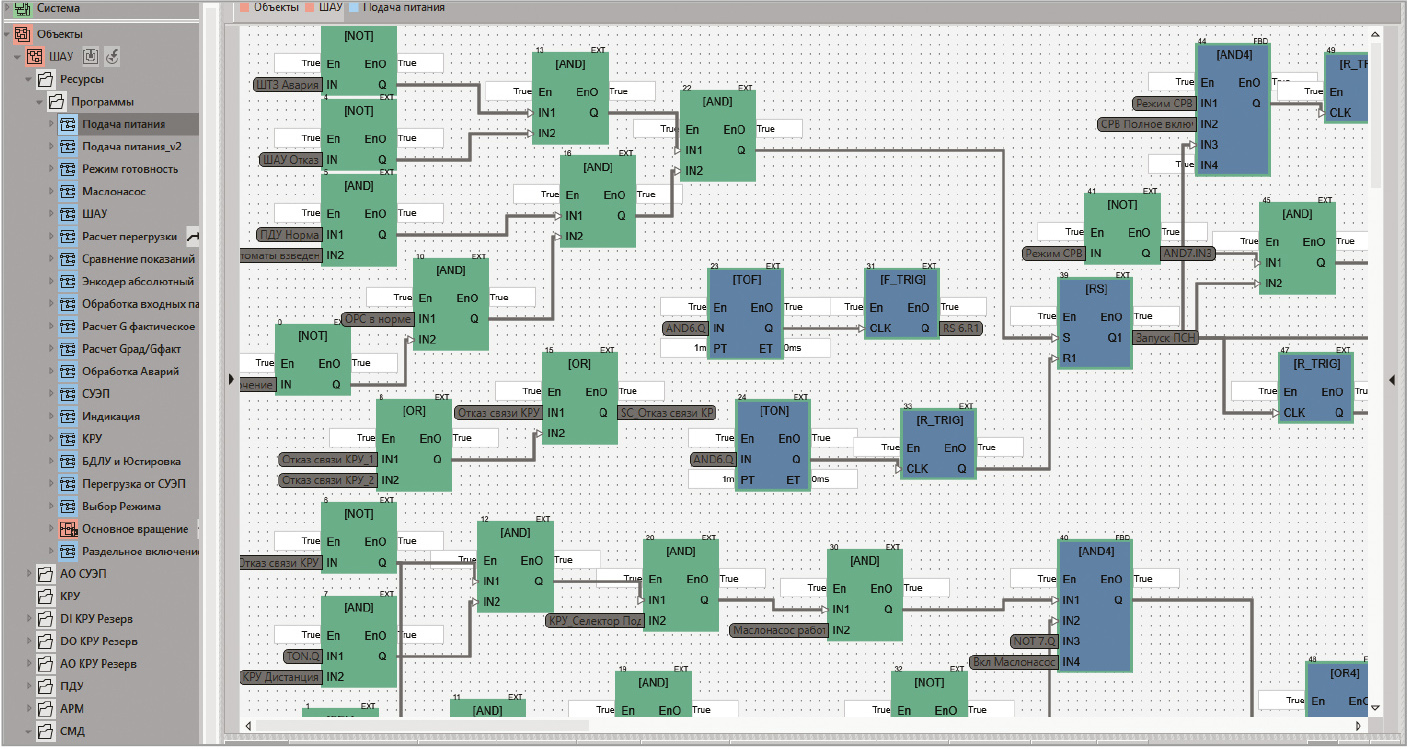Screen dimensions: 1409x749
Task: Click the Подача питания breadcrumb tab
Action: click(397, 7)
